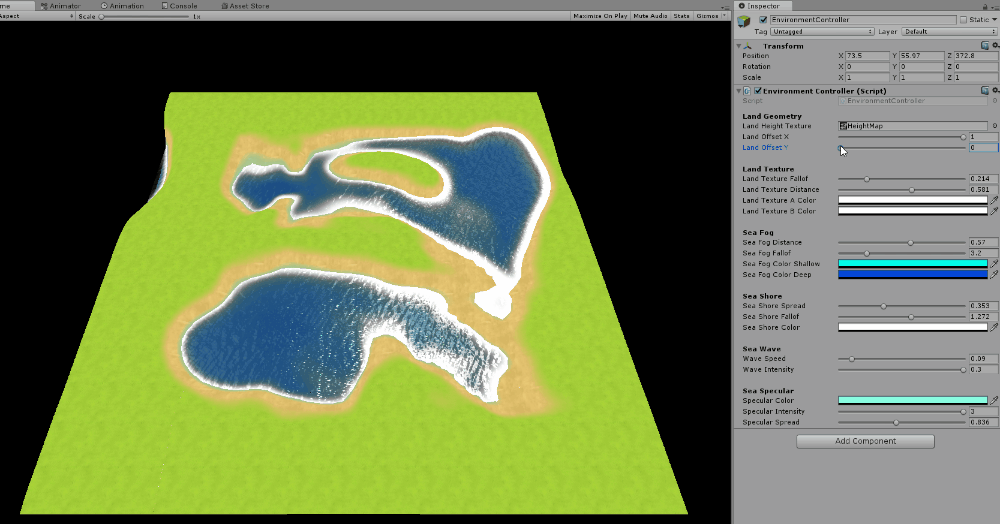The image size is (1000, 524).
Task: Open the Land Texture A Color swatch
Action: pyautogui.click(x=913, y=200)
